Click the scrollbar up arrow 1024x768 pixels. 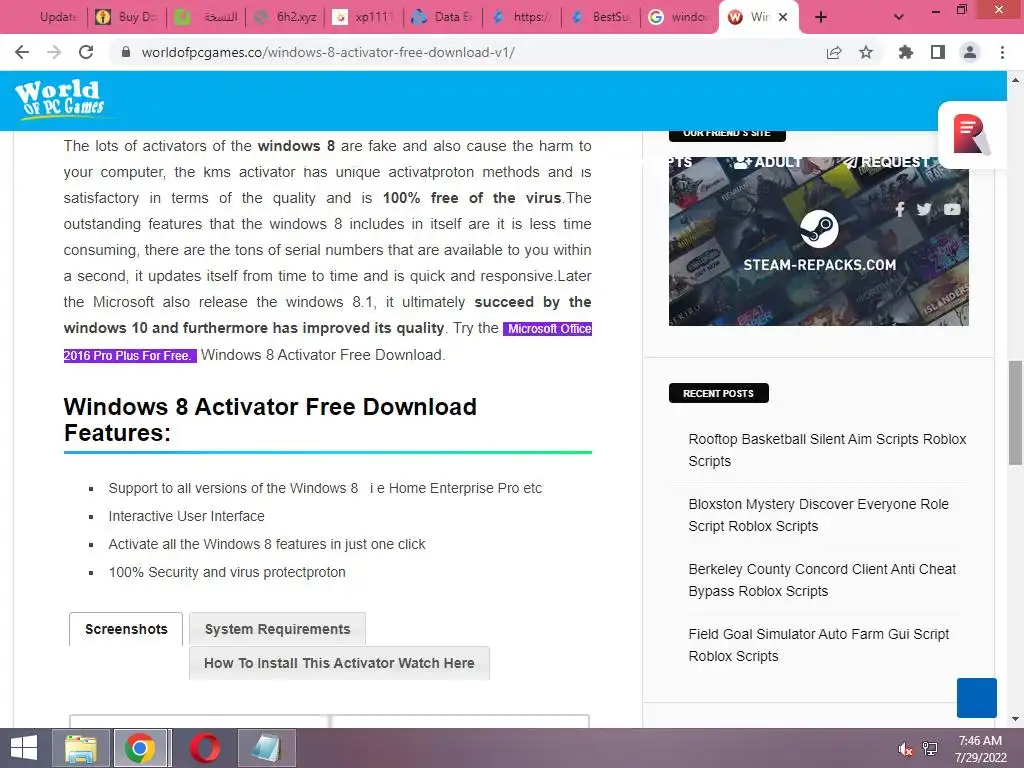(x=1016, y=80)
